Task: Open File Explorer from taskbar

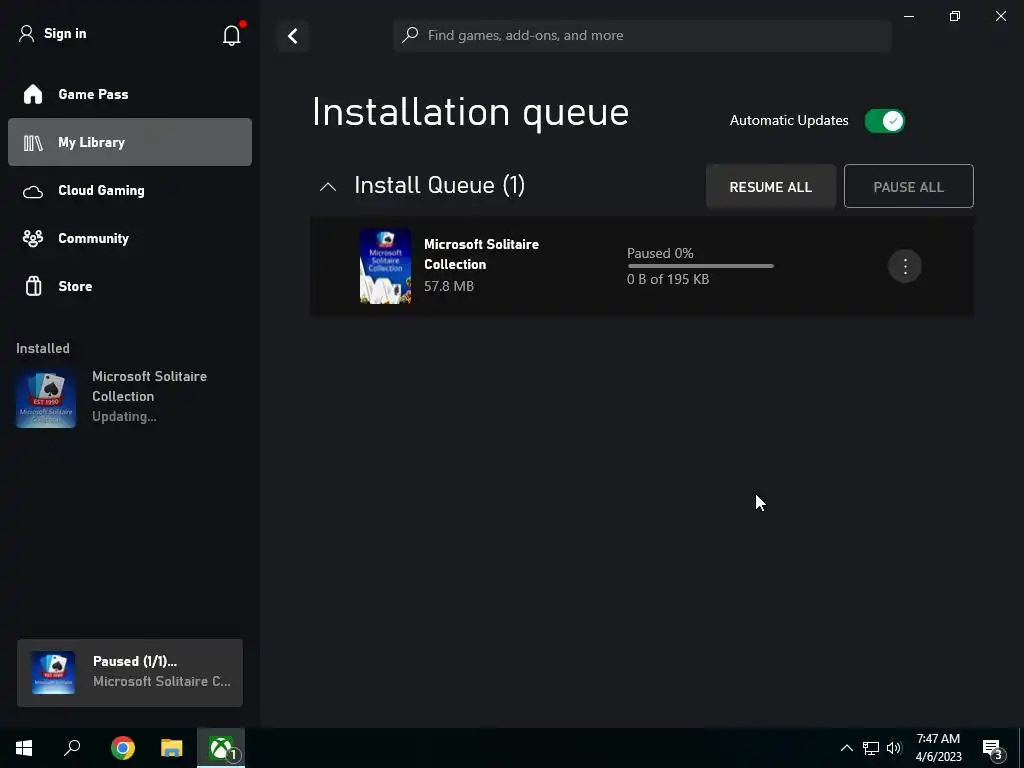Action: (172, 748)
